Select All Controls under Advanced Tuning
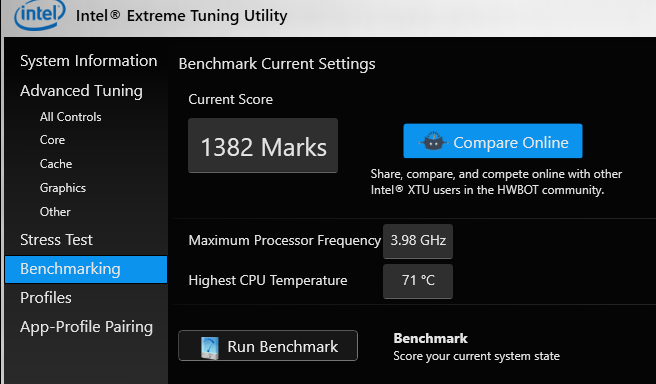 point(70,117)
